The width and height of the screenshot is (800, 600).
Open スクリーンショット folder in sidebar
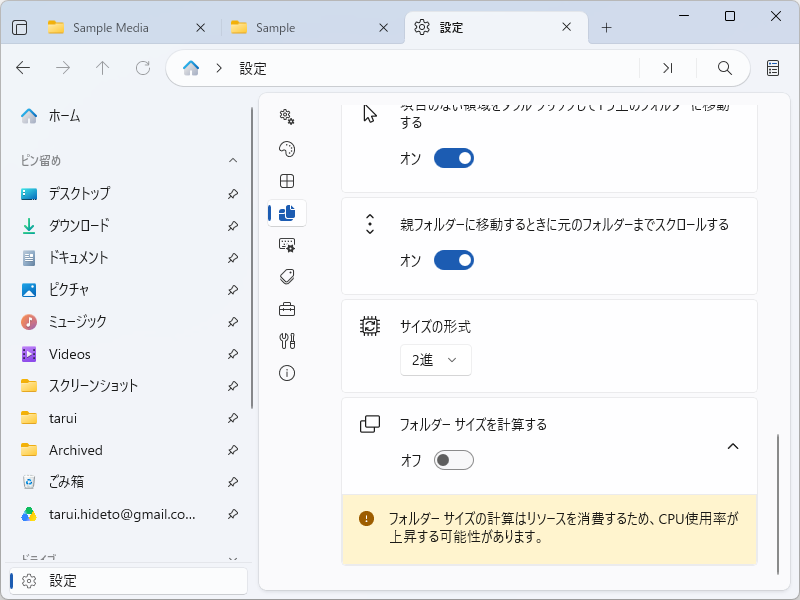pyautogui.click(x=129, y=386)
